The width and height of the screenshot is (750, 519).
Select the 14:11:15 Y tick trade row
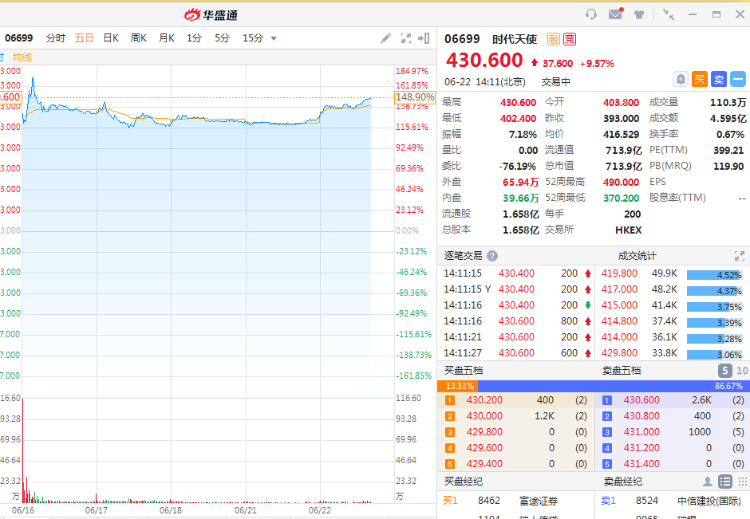point(516,289)
